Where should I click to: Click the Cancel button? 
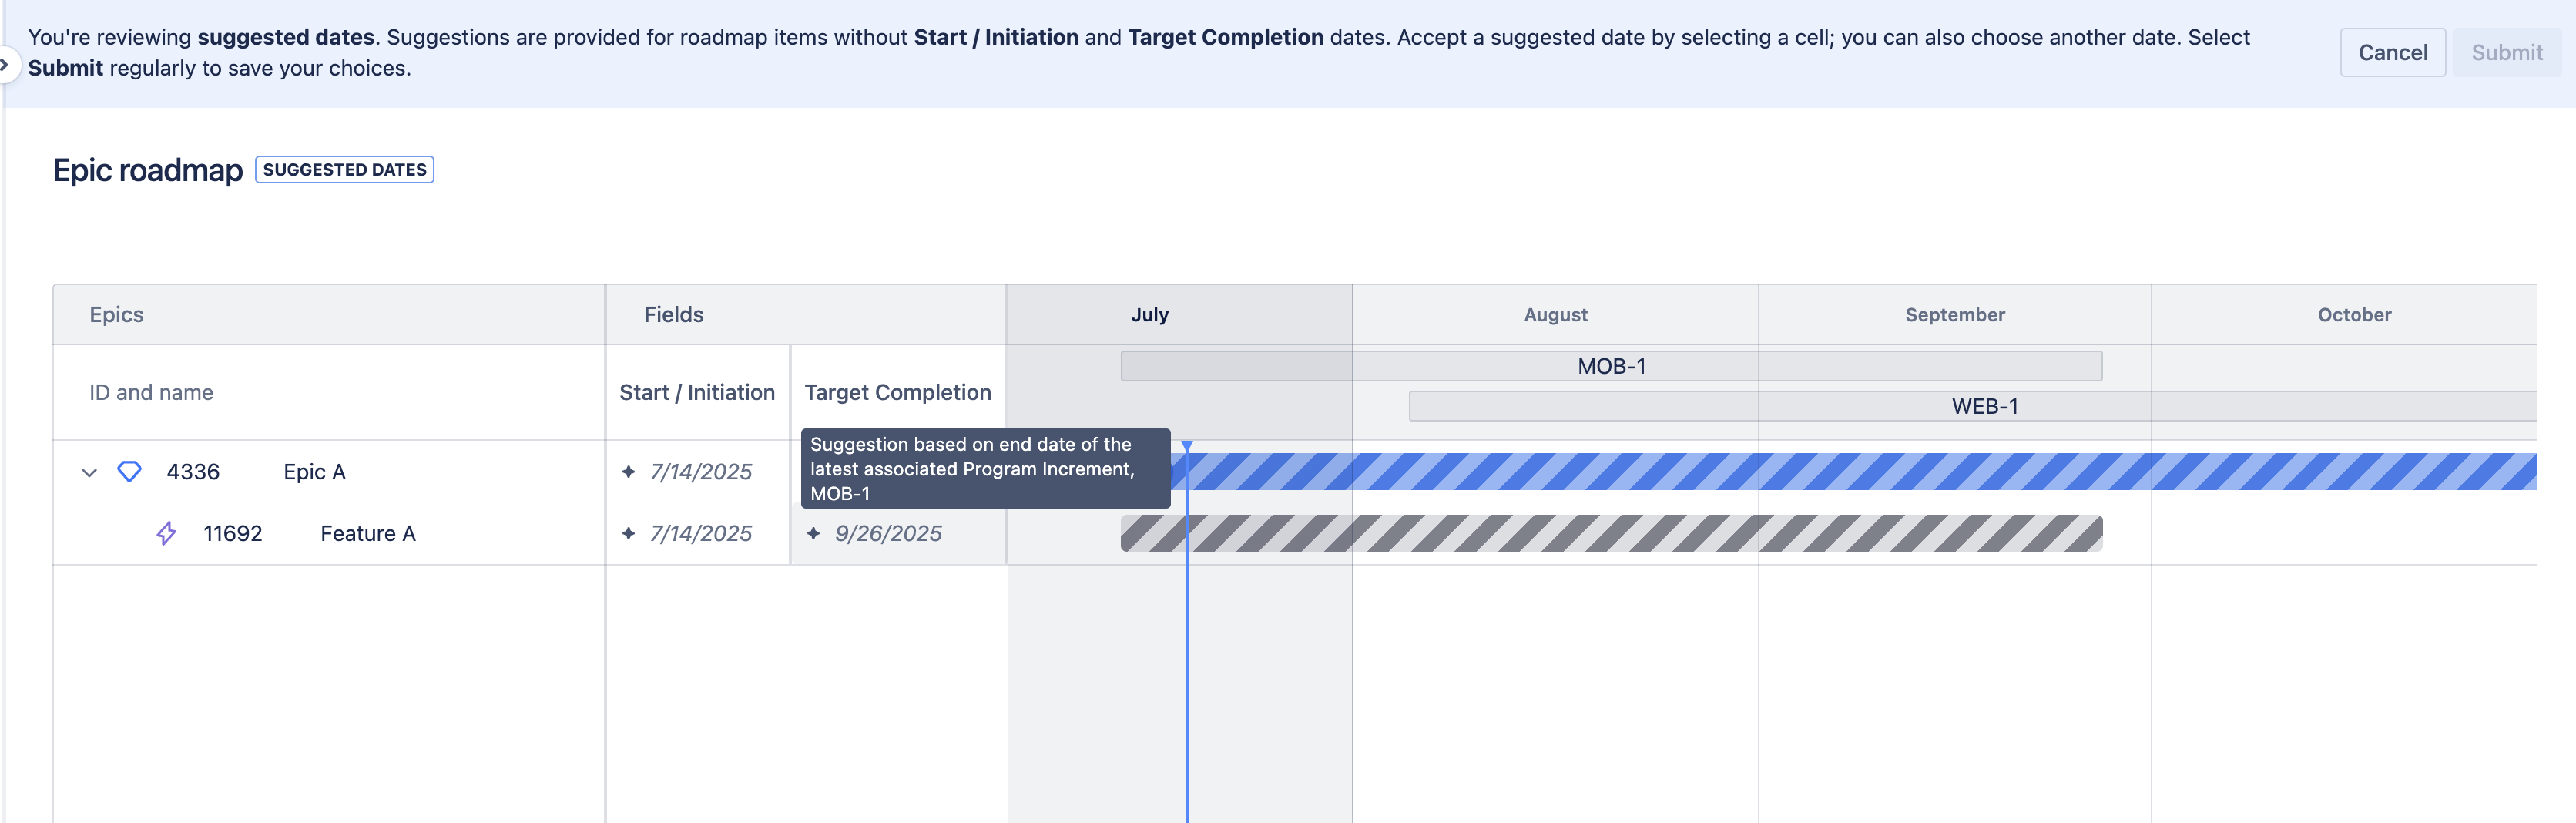pos(2392,52)
